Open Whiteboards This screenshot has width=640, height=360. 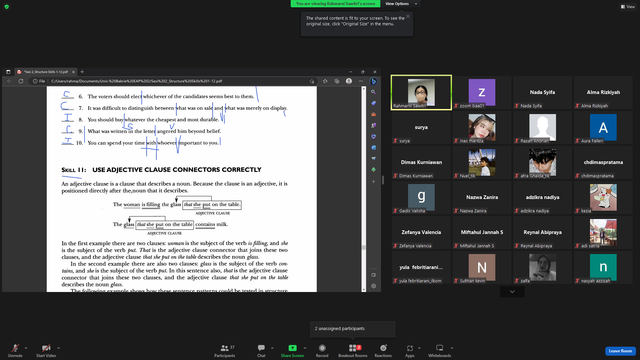pyautogui.click(x=440, y=350)
